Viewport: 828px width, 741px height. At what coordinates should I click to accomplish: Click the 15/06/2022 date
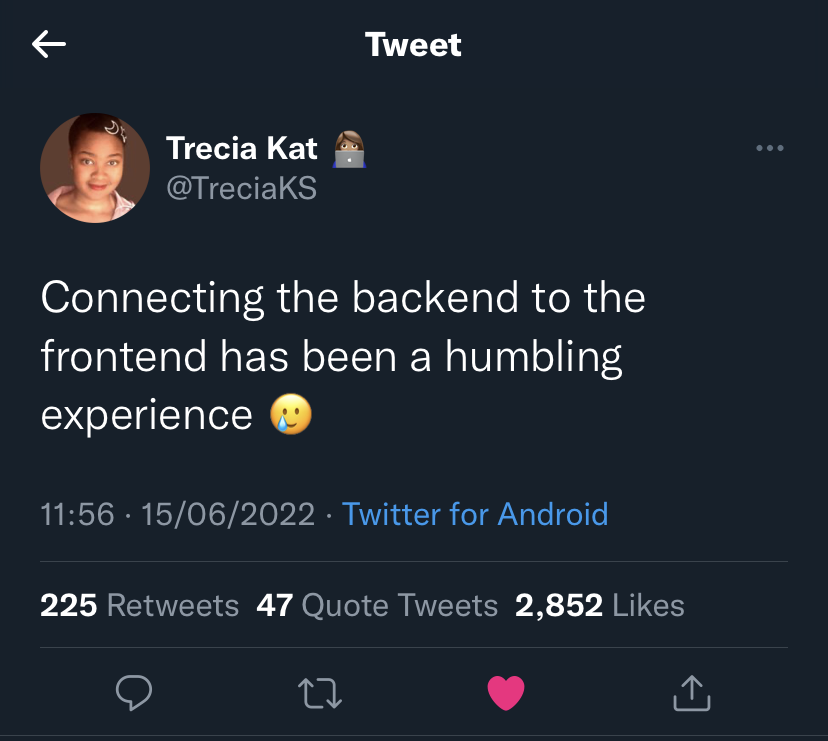[228, 514]
